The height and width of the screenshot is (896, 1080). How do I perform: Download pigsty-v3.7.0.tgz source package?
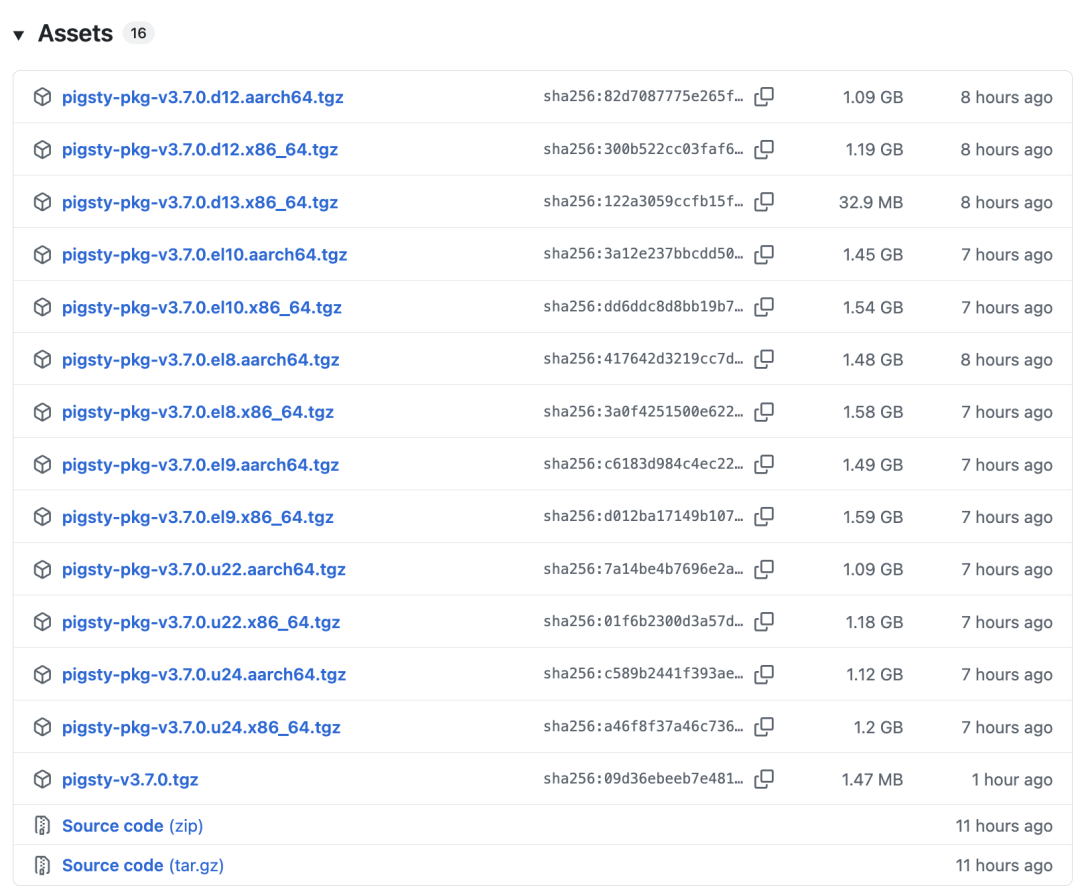(x=130, y=780)
